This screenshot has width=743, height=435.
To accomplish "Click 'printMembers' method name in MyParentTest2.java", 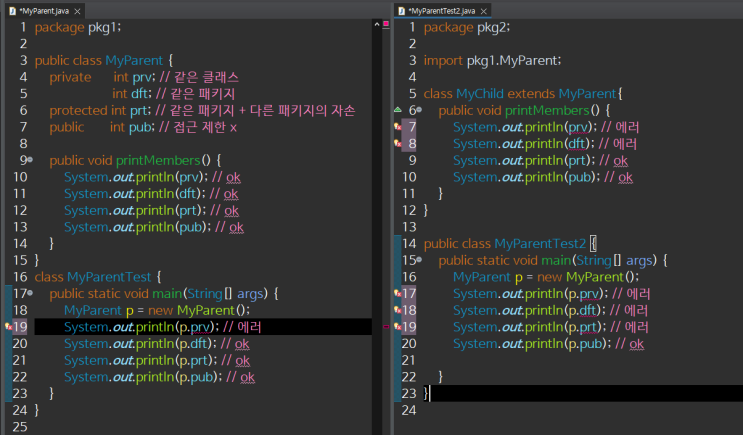I will [547, 110].
